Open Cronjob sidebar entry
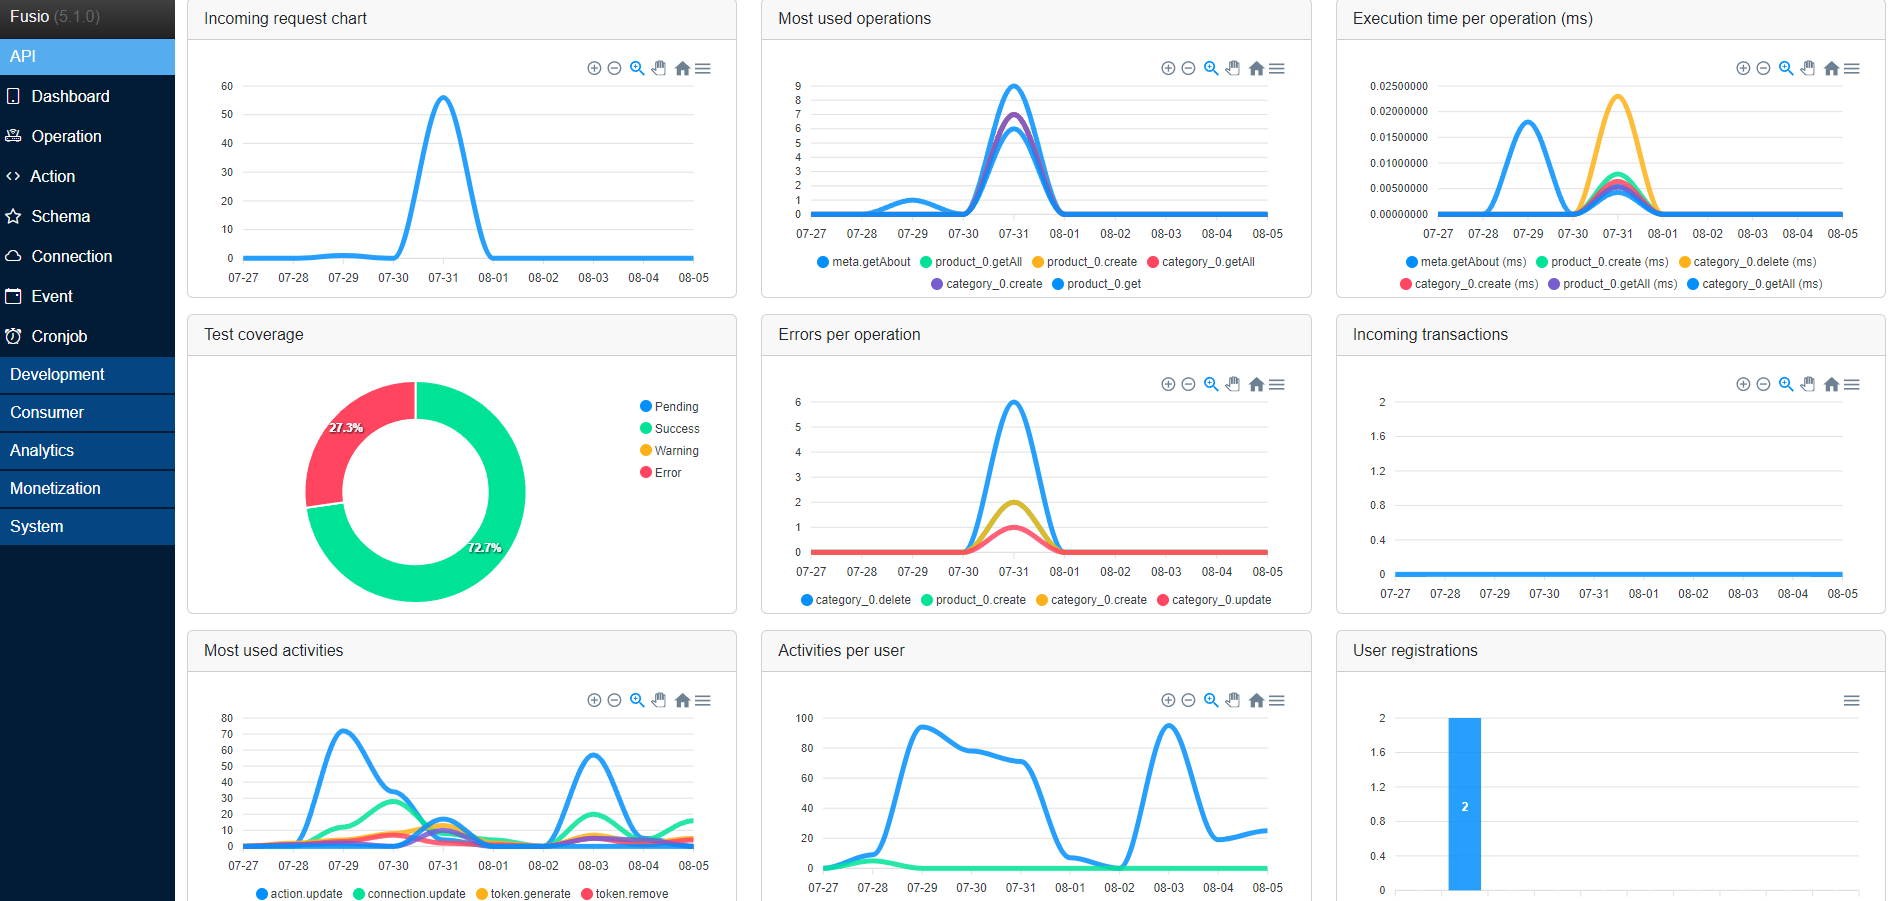1895x901 pixels. pyautogui.click(x=87, y=336)
